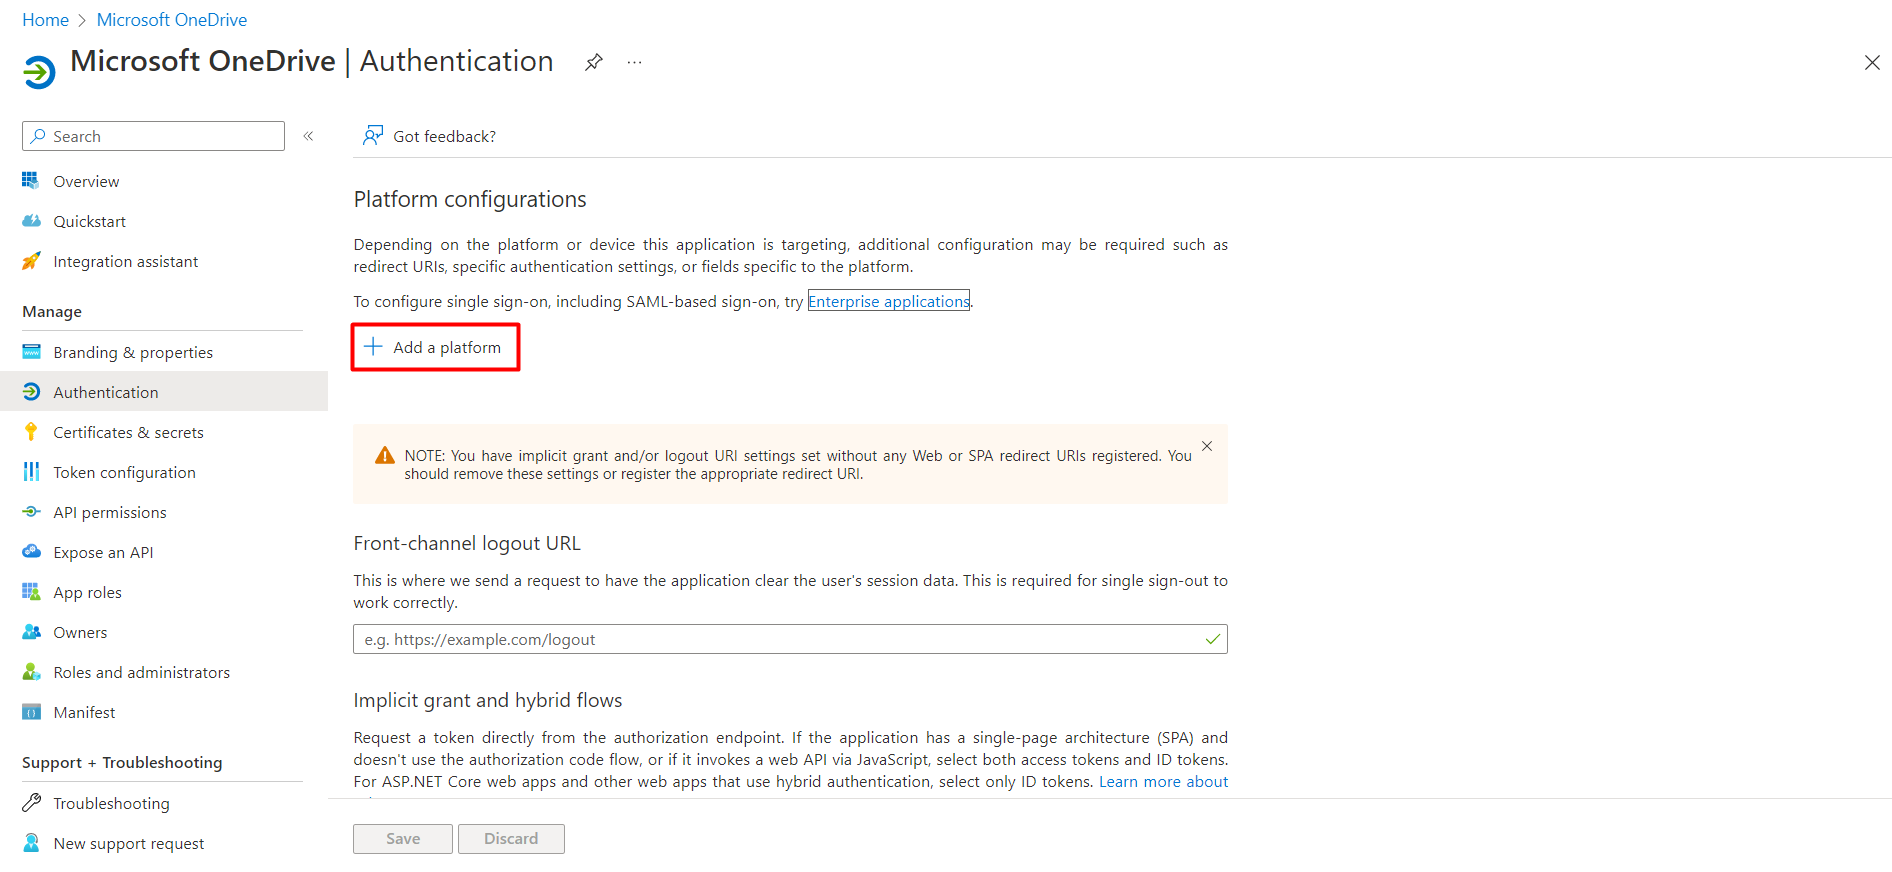This screenshot has height=872, width=1892.
Task: Open Certificates & secrets
Action: [129, 433]
